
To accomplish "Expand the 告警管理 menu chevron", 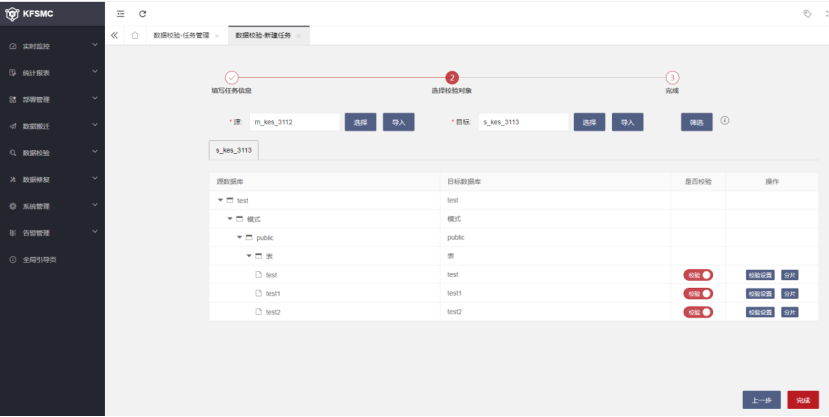I will (x=95, y=232).
